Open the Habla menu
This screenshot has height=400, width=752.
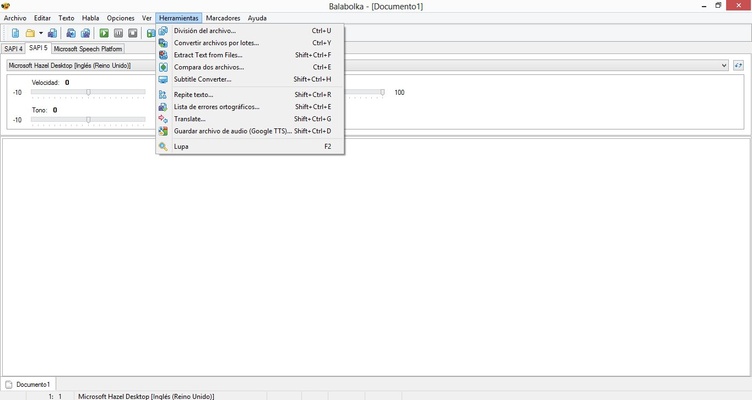(90, 18)
